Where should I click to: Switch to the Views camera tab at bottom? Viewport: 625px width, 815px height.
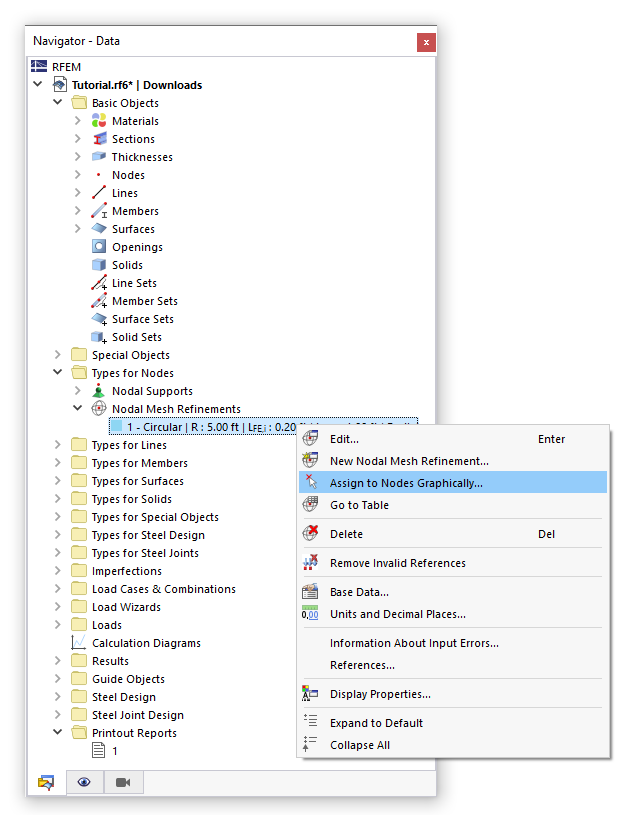point(123,782)
